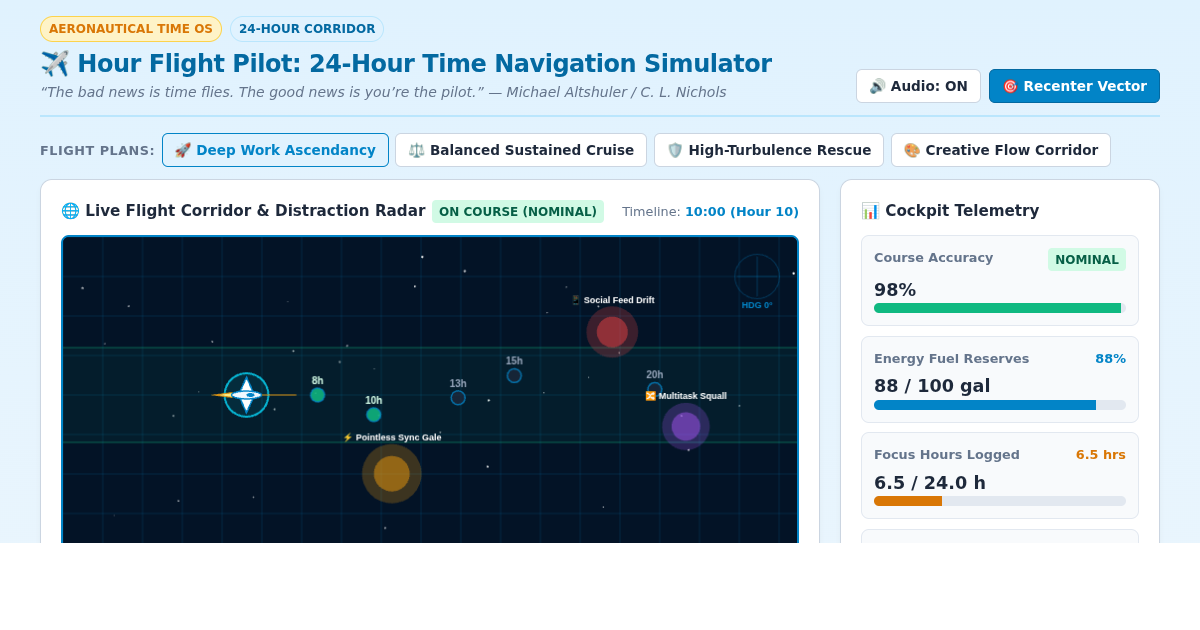
Task: Click the 20h waypoint ring
Action: point(654,389)
